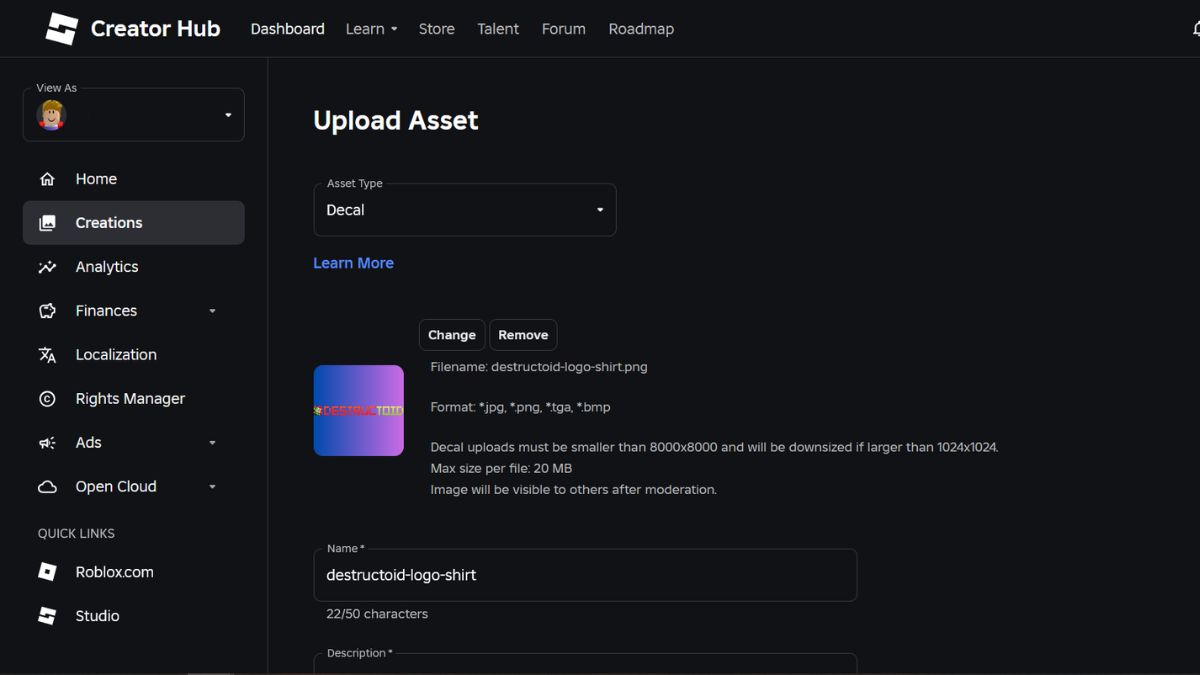Follow the Learn More link
This screenshot has height=675, width=1200.
(x=353, y=263)
